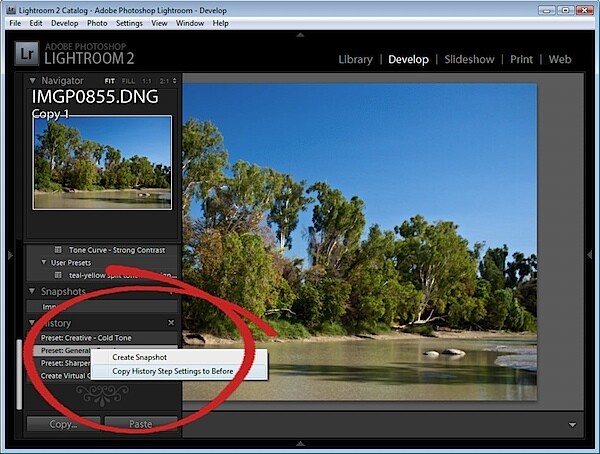Click the Paste button
The width and height of the screenshot is (600, 454).
(141, 424)
